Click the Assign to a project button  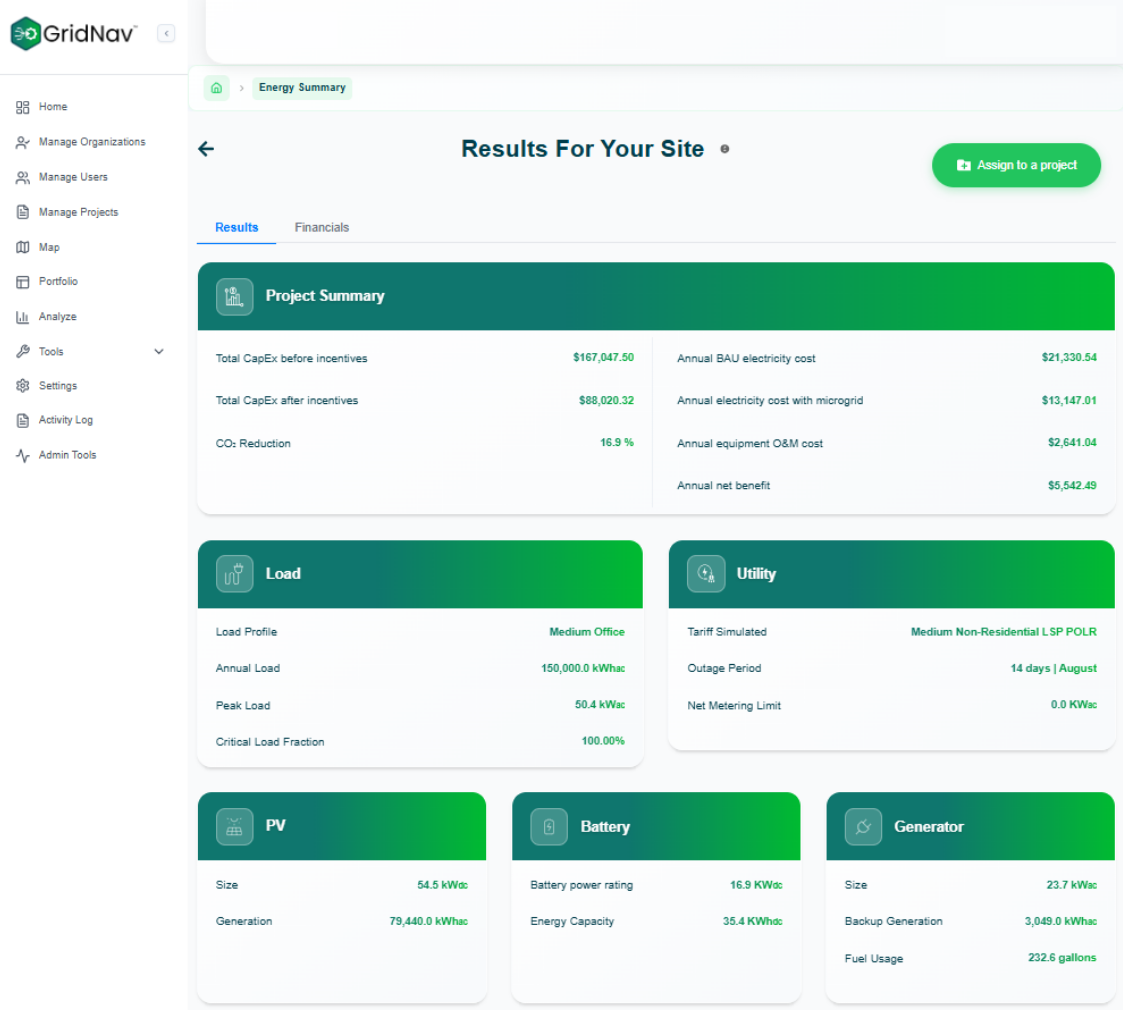[1016, 165]
